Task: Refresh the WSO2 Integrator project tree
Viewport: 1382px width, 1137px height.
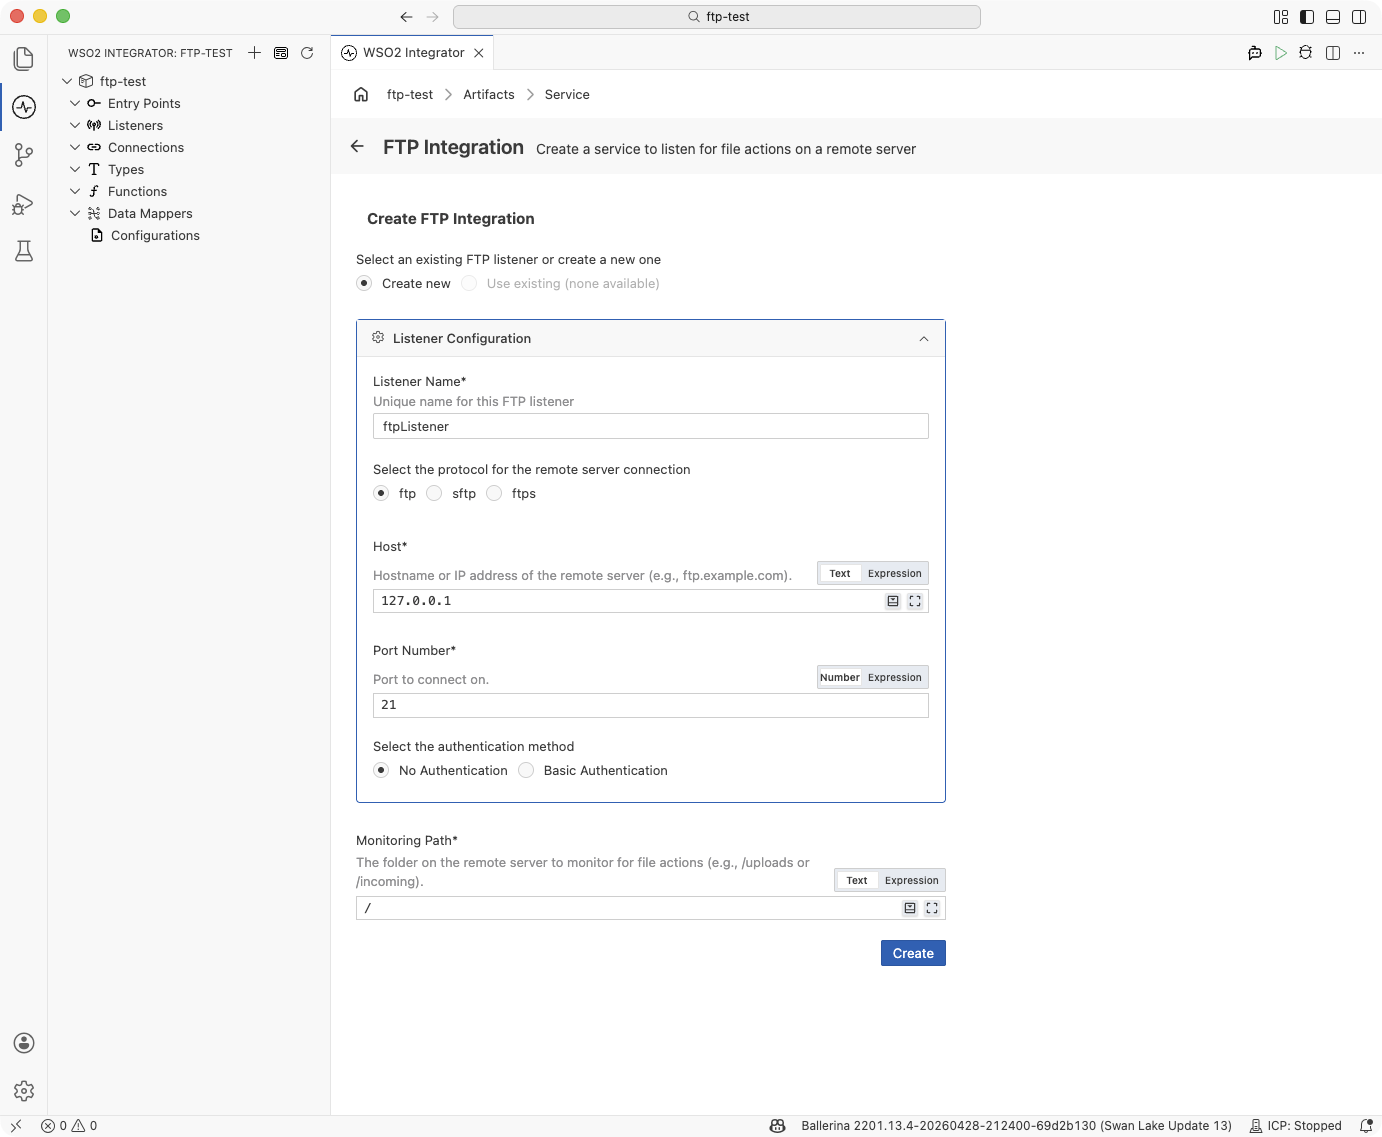Action: click(x=307, y=53)
